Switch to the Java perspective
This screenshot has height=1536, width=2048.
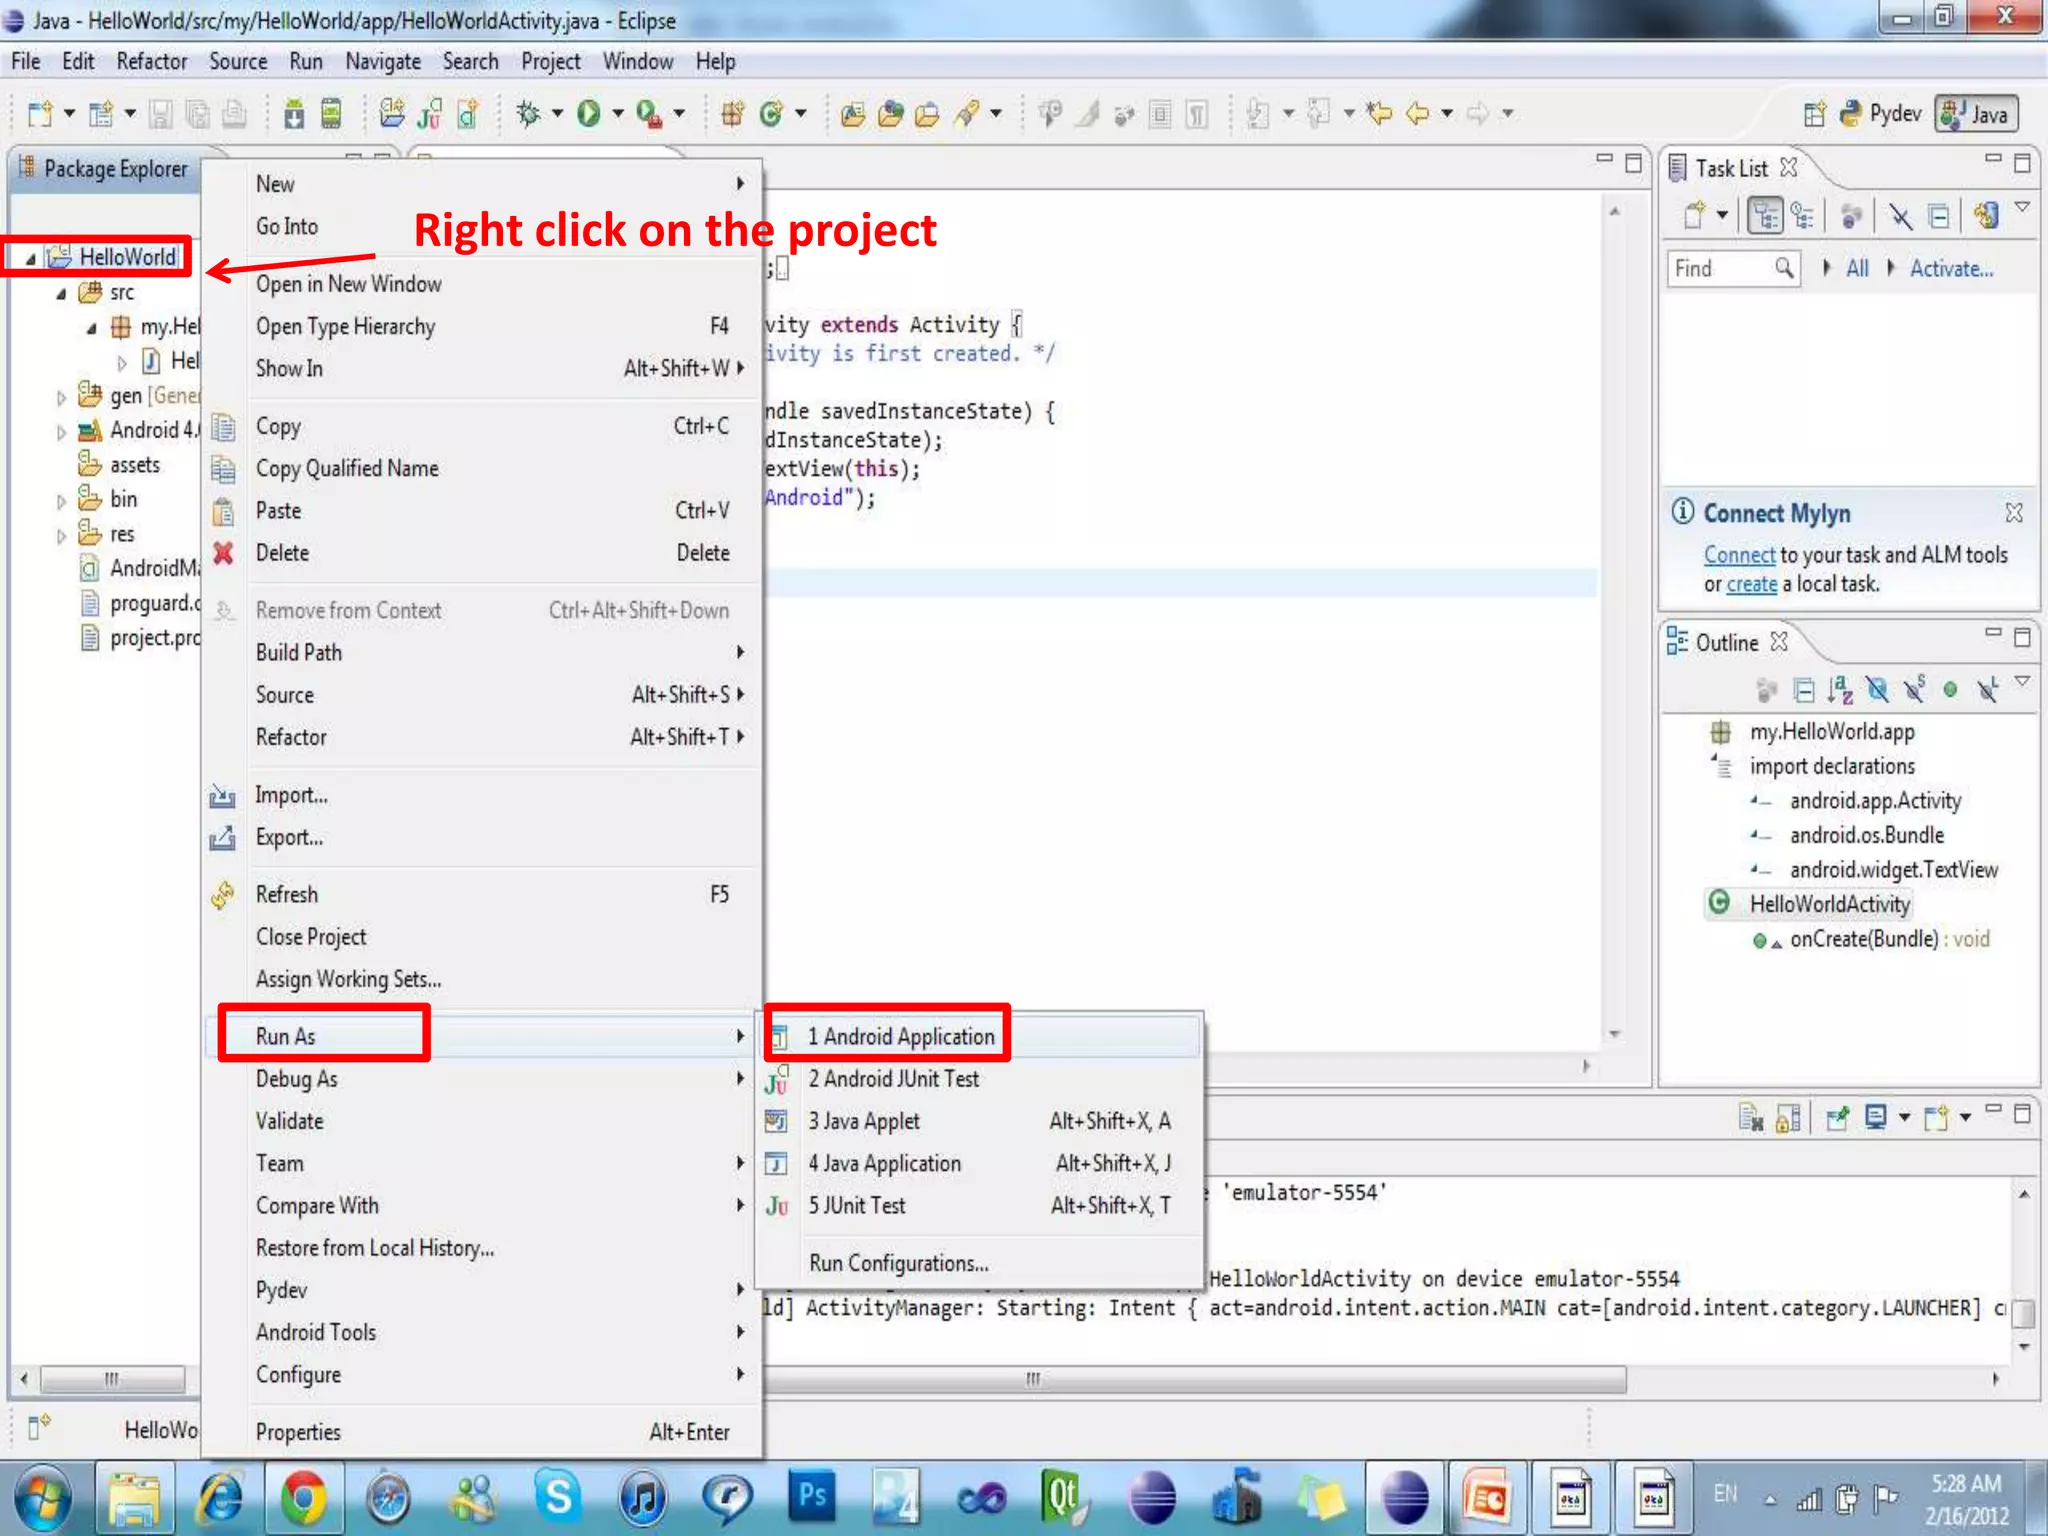click(1977, 114)
